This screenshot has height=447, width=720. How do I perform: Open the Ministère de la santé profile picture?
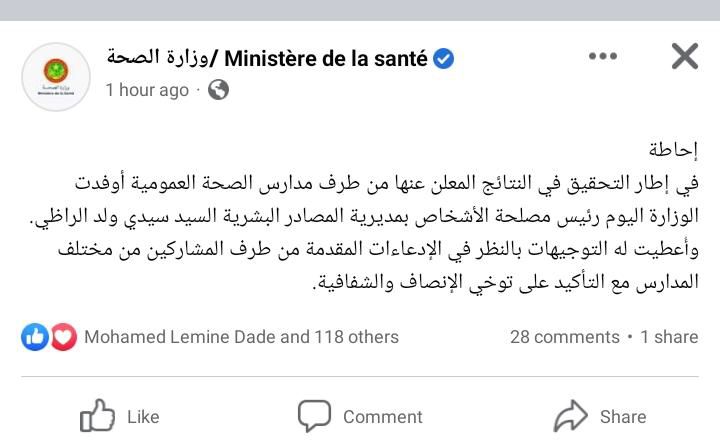pyautogui.click(x=56, y=77)
